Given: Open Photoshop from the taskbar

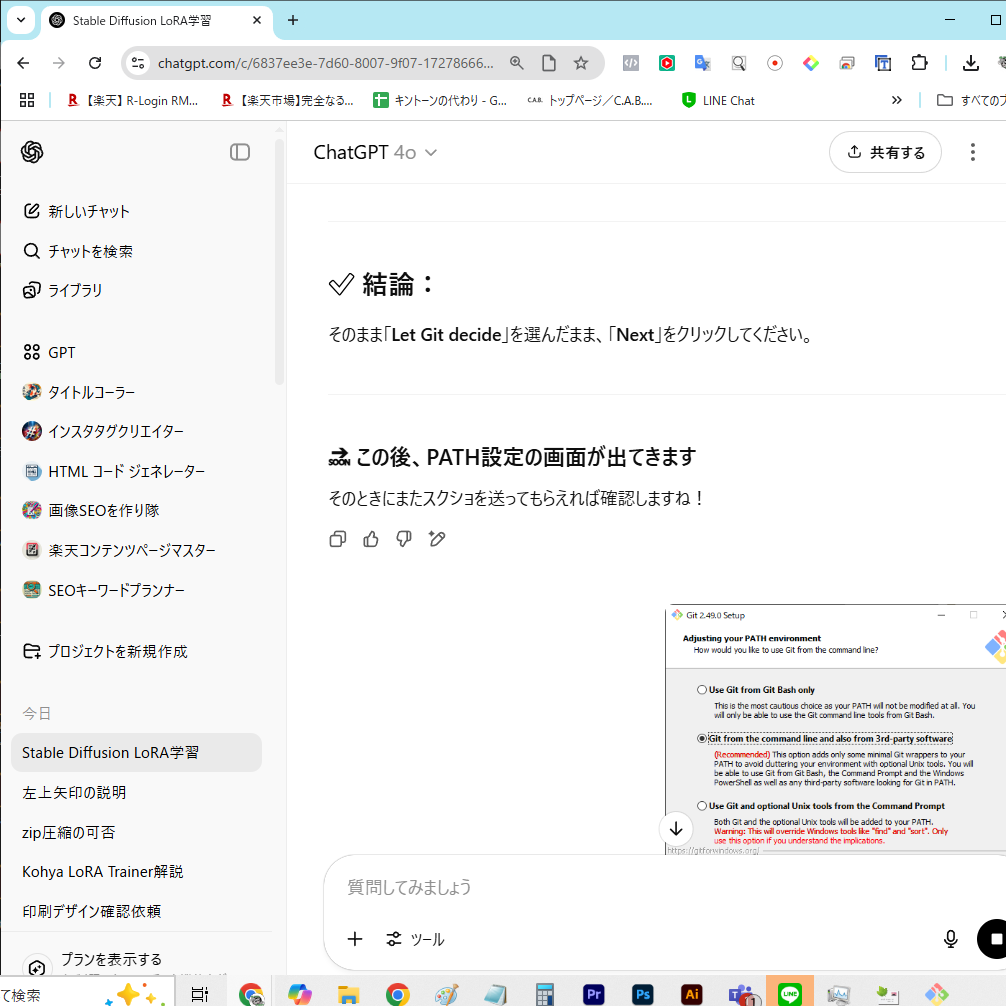Looking at the screenshot, I should [x=642, y=994].
